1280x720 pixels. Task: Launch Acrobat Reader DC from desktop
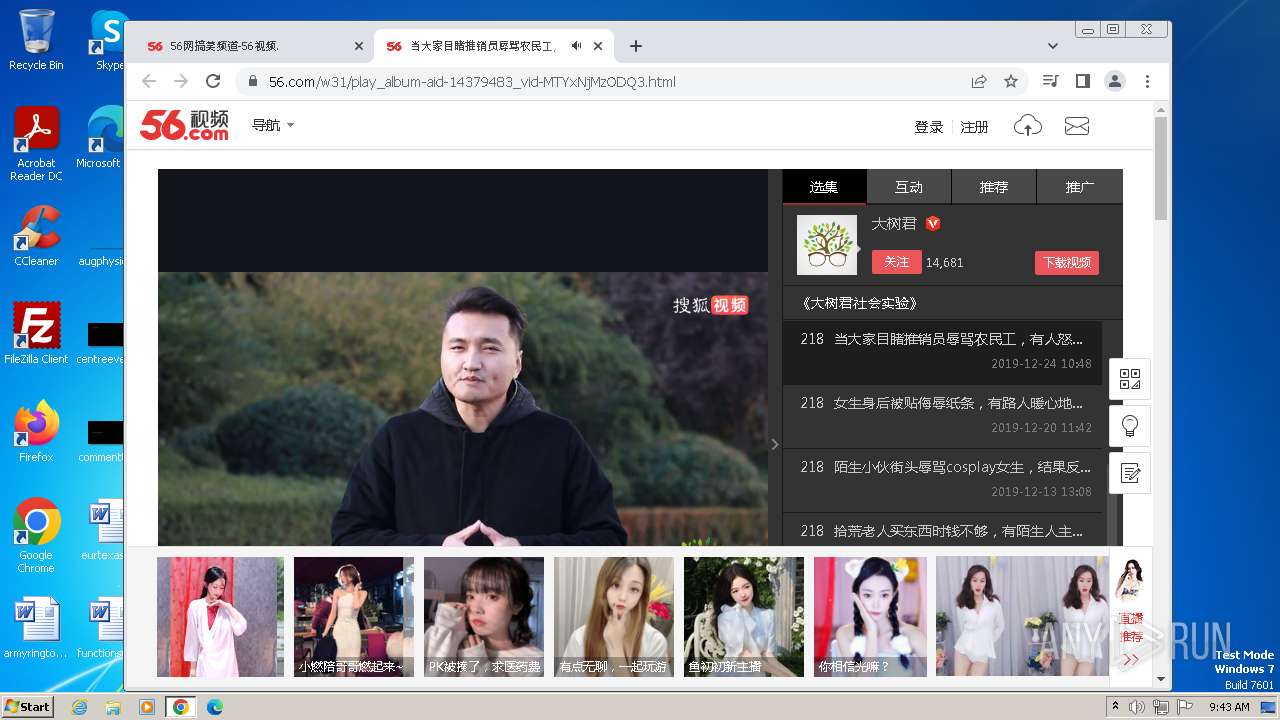coord(36,145)
